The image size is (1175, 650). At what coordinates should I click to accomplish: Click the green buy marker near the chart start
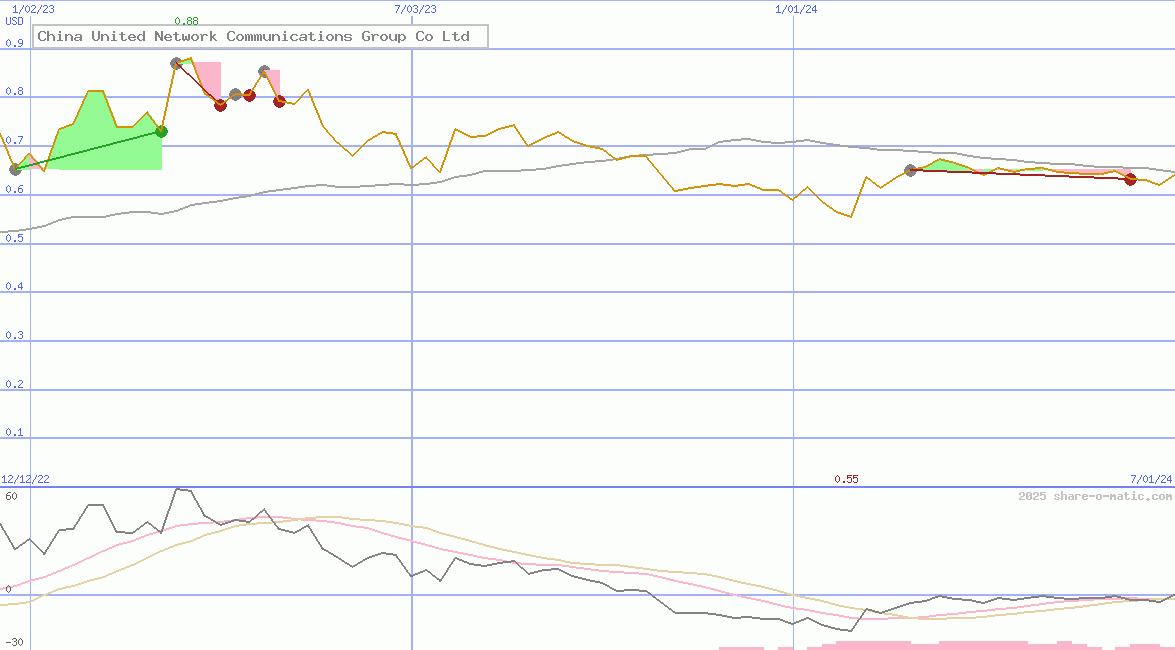[x=162, y=131]
